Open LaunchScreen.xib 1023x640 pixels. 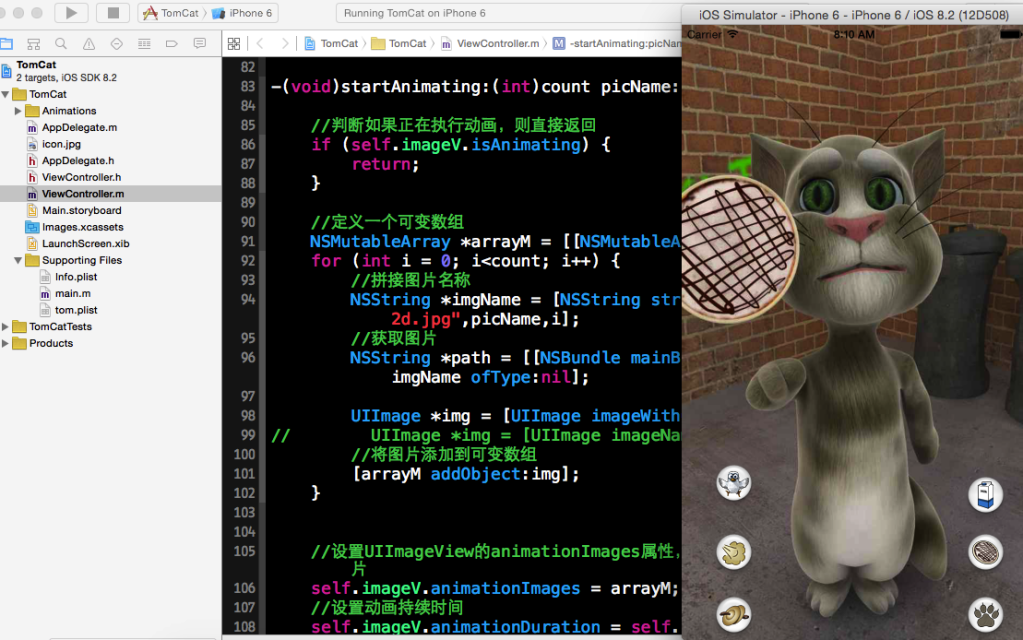pos(85,243)
